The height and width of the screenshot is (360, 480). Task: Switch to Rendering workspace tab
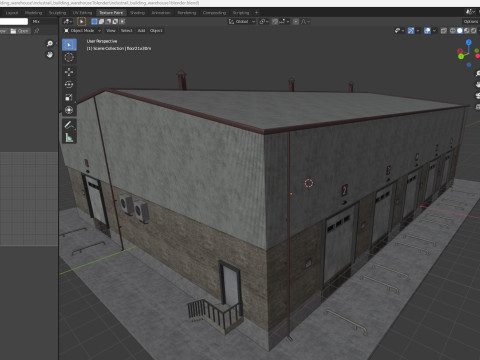pyautogui.click(x=187, y=13)
